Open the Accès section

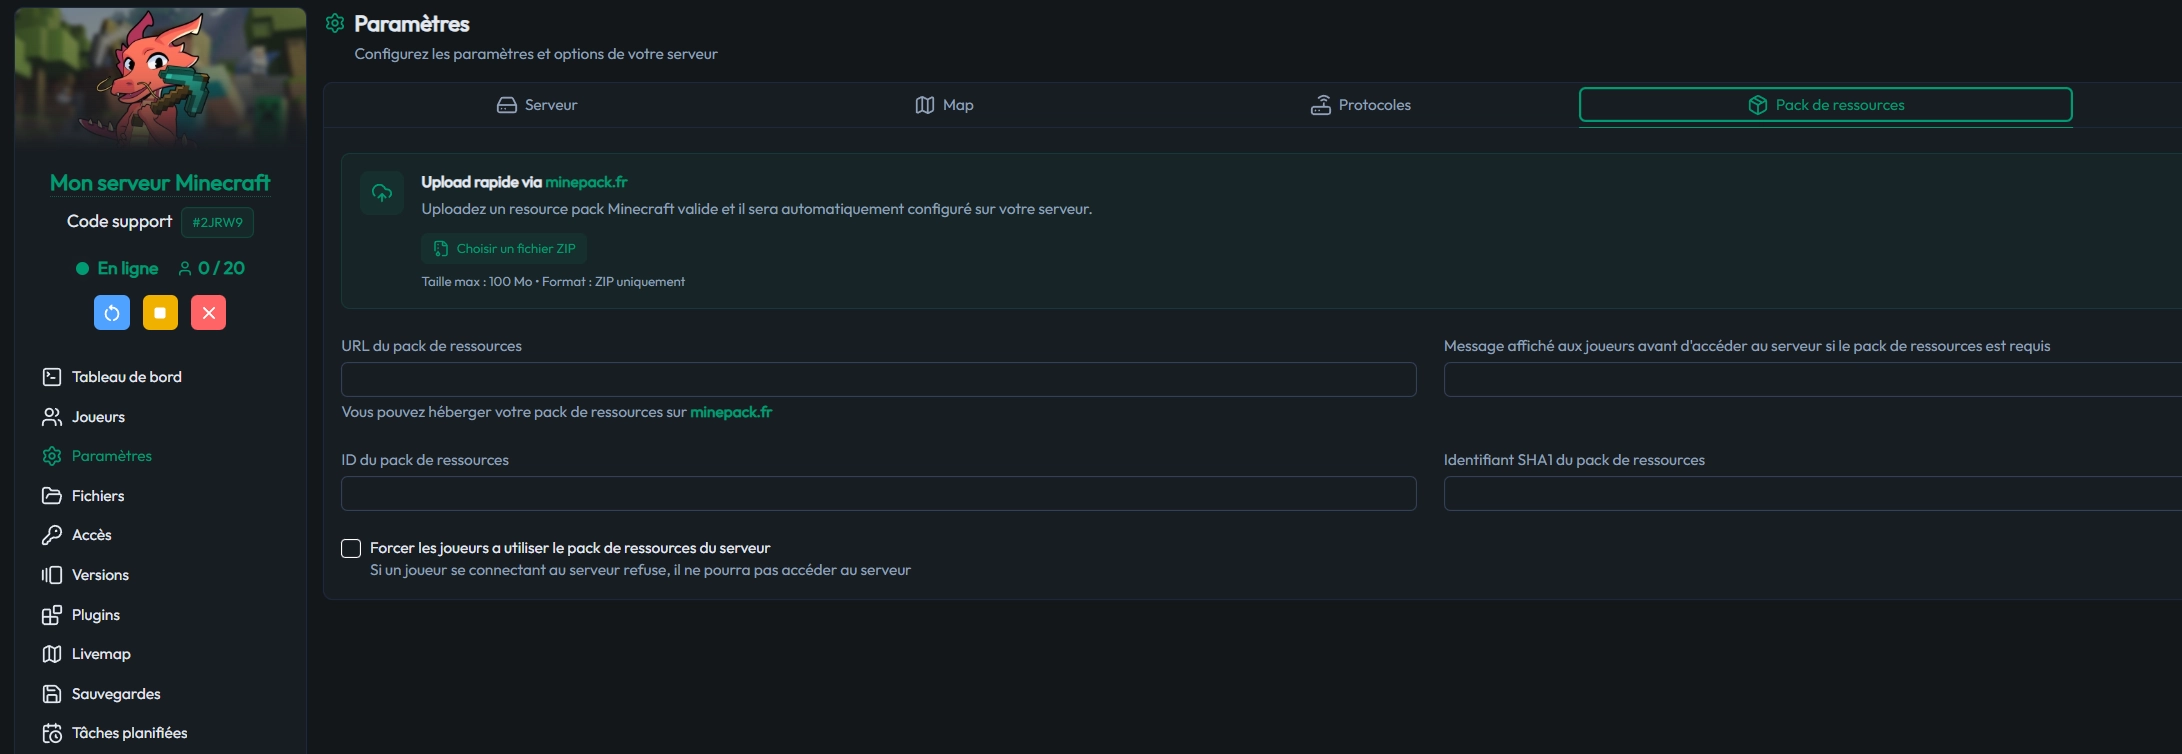pyautogui.click(x=91, y=535)
